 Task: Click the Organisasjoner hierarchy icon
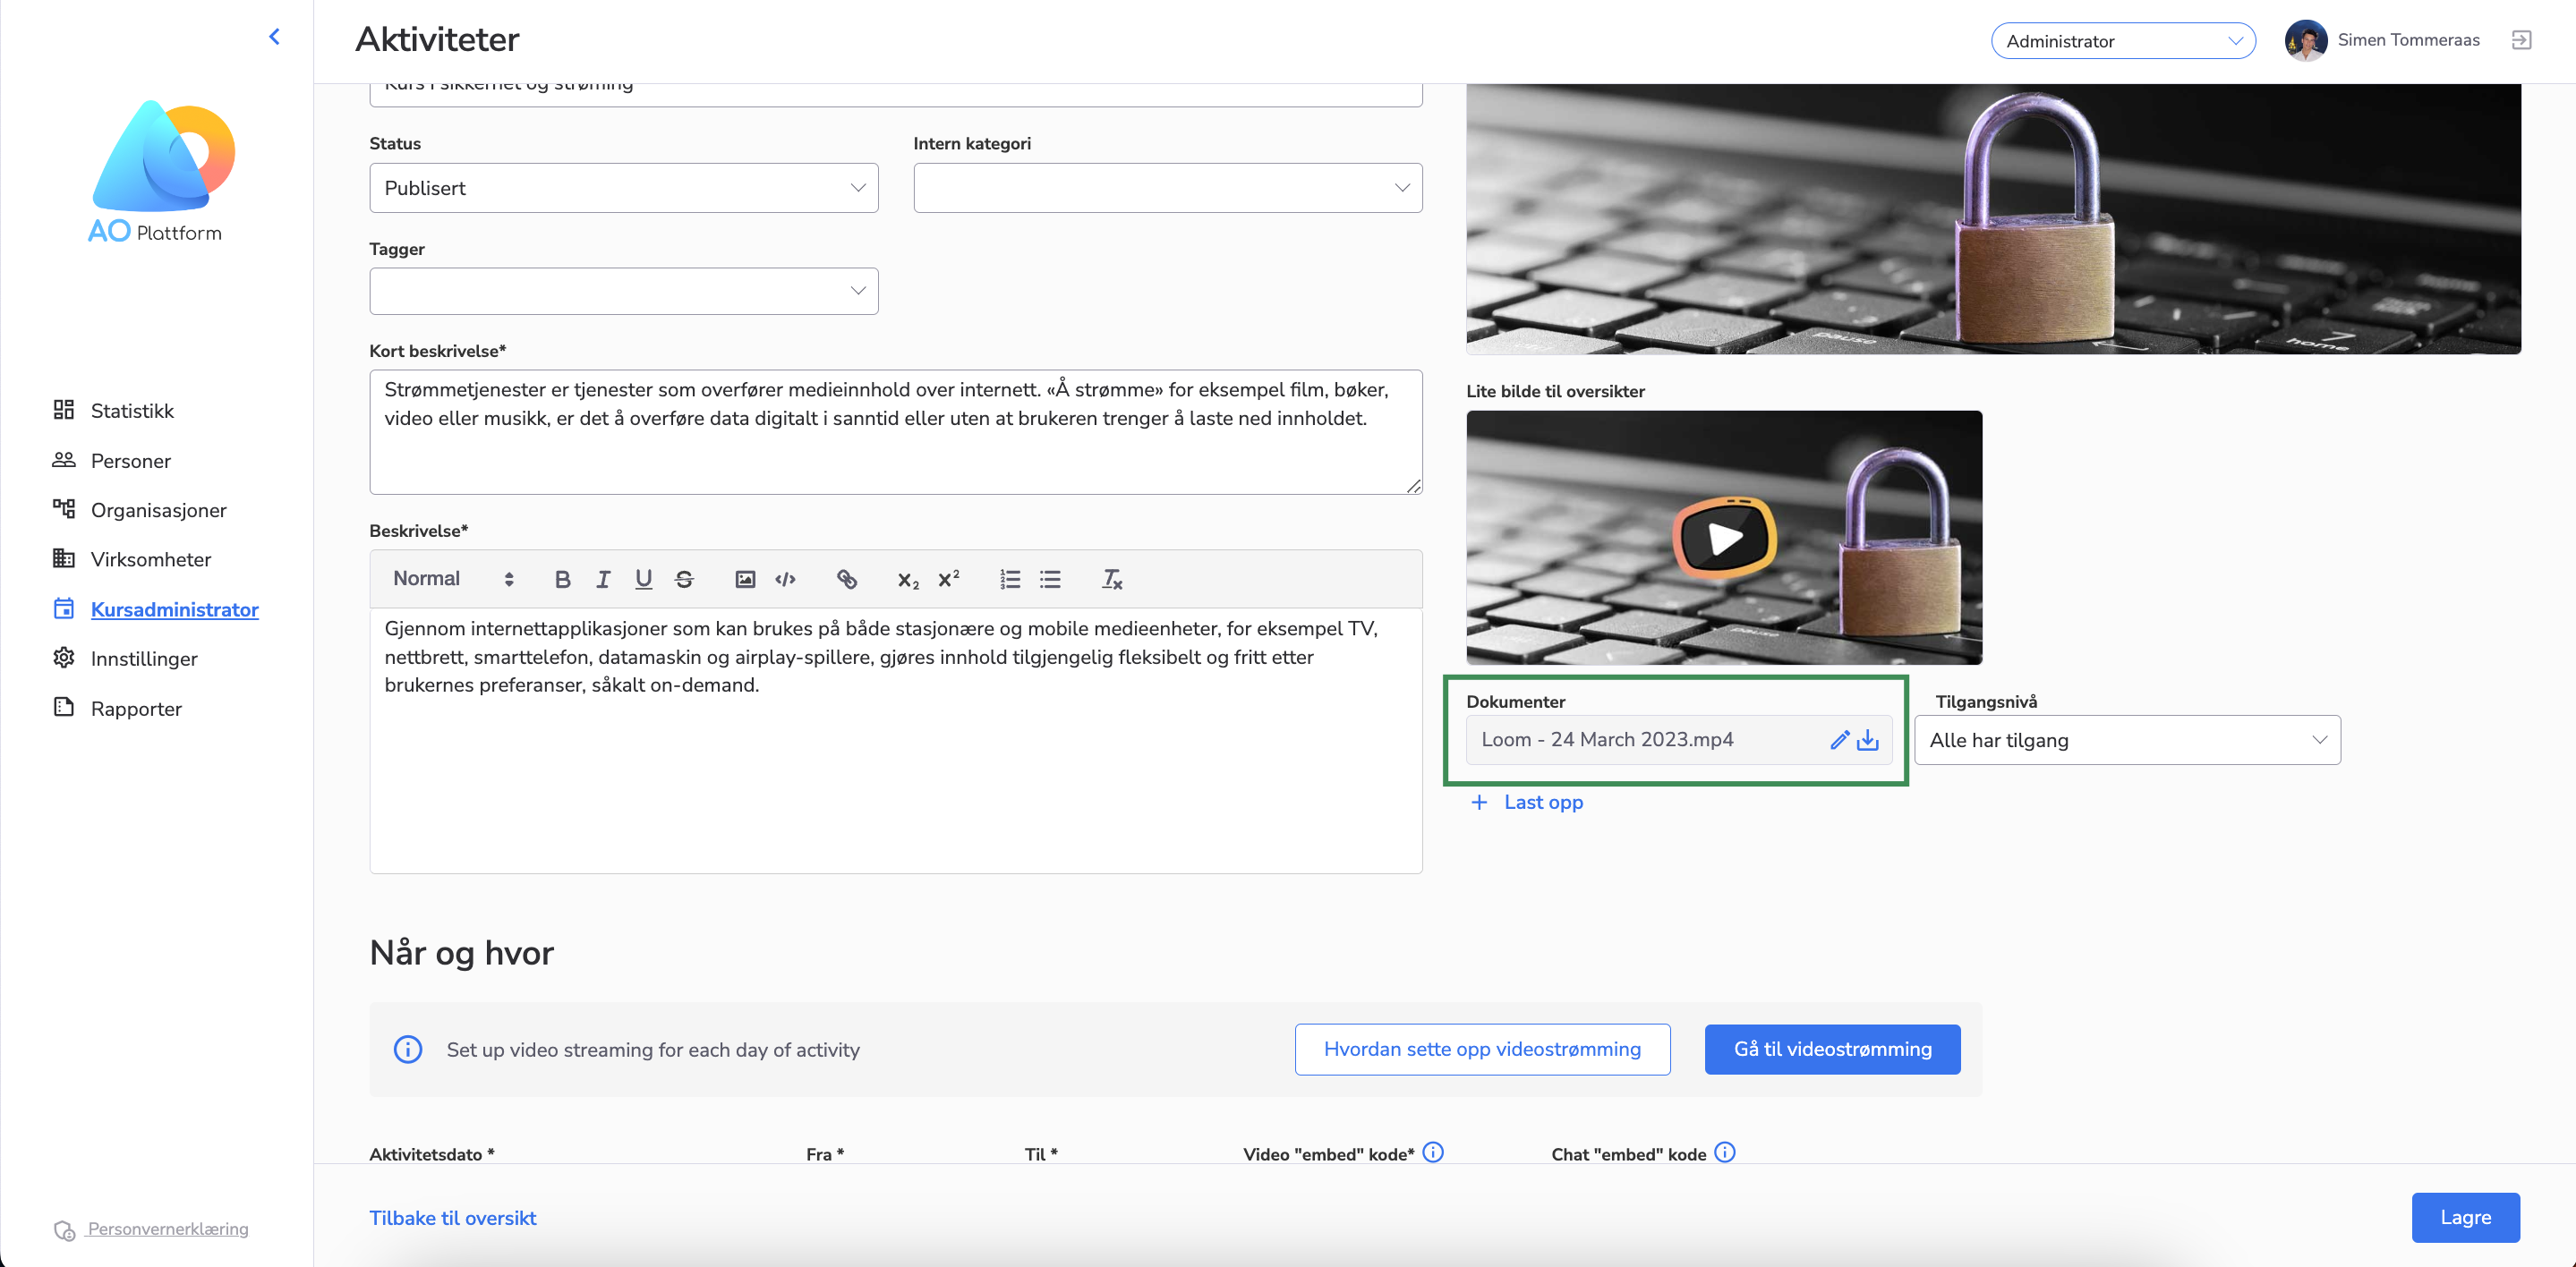coord(64,508)
